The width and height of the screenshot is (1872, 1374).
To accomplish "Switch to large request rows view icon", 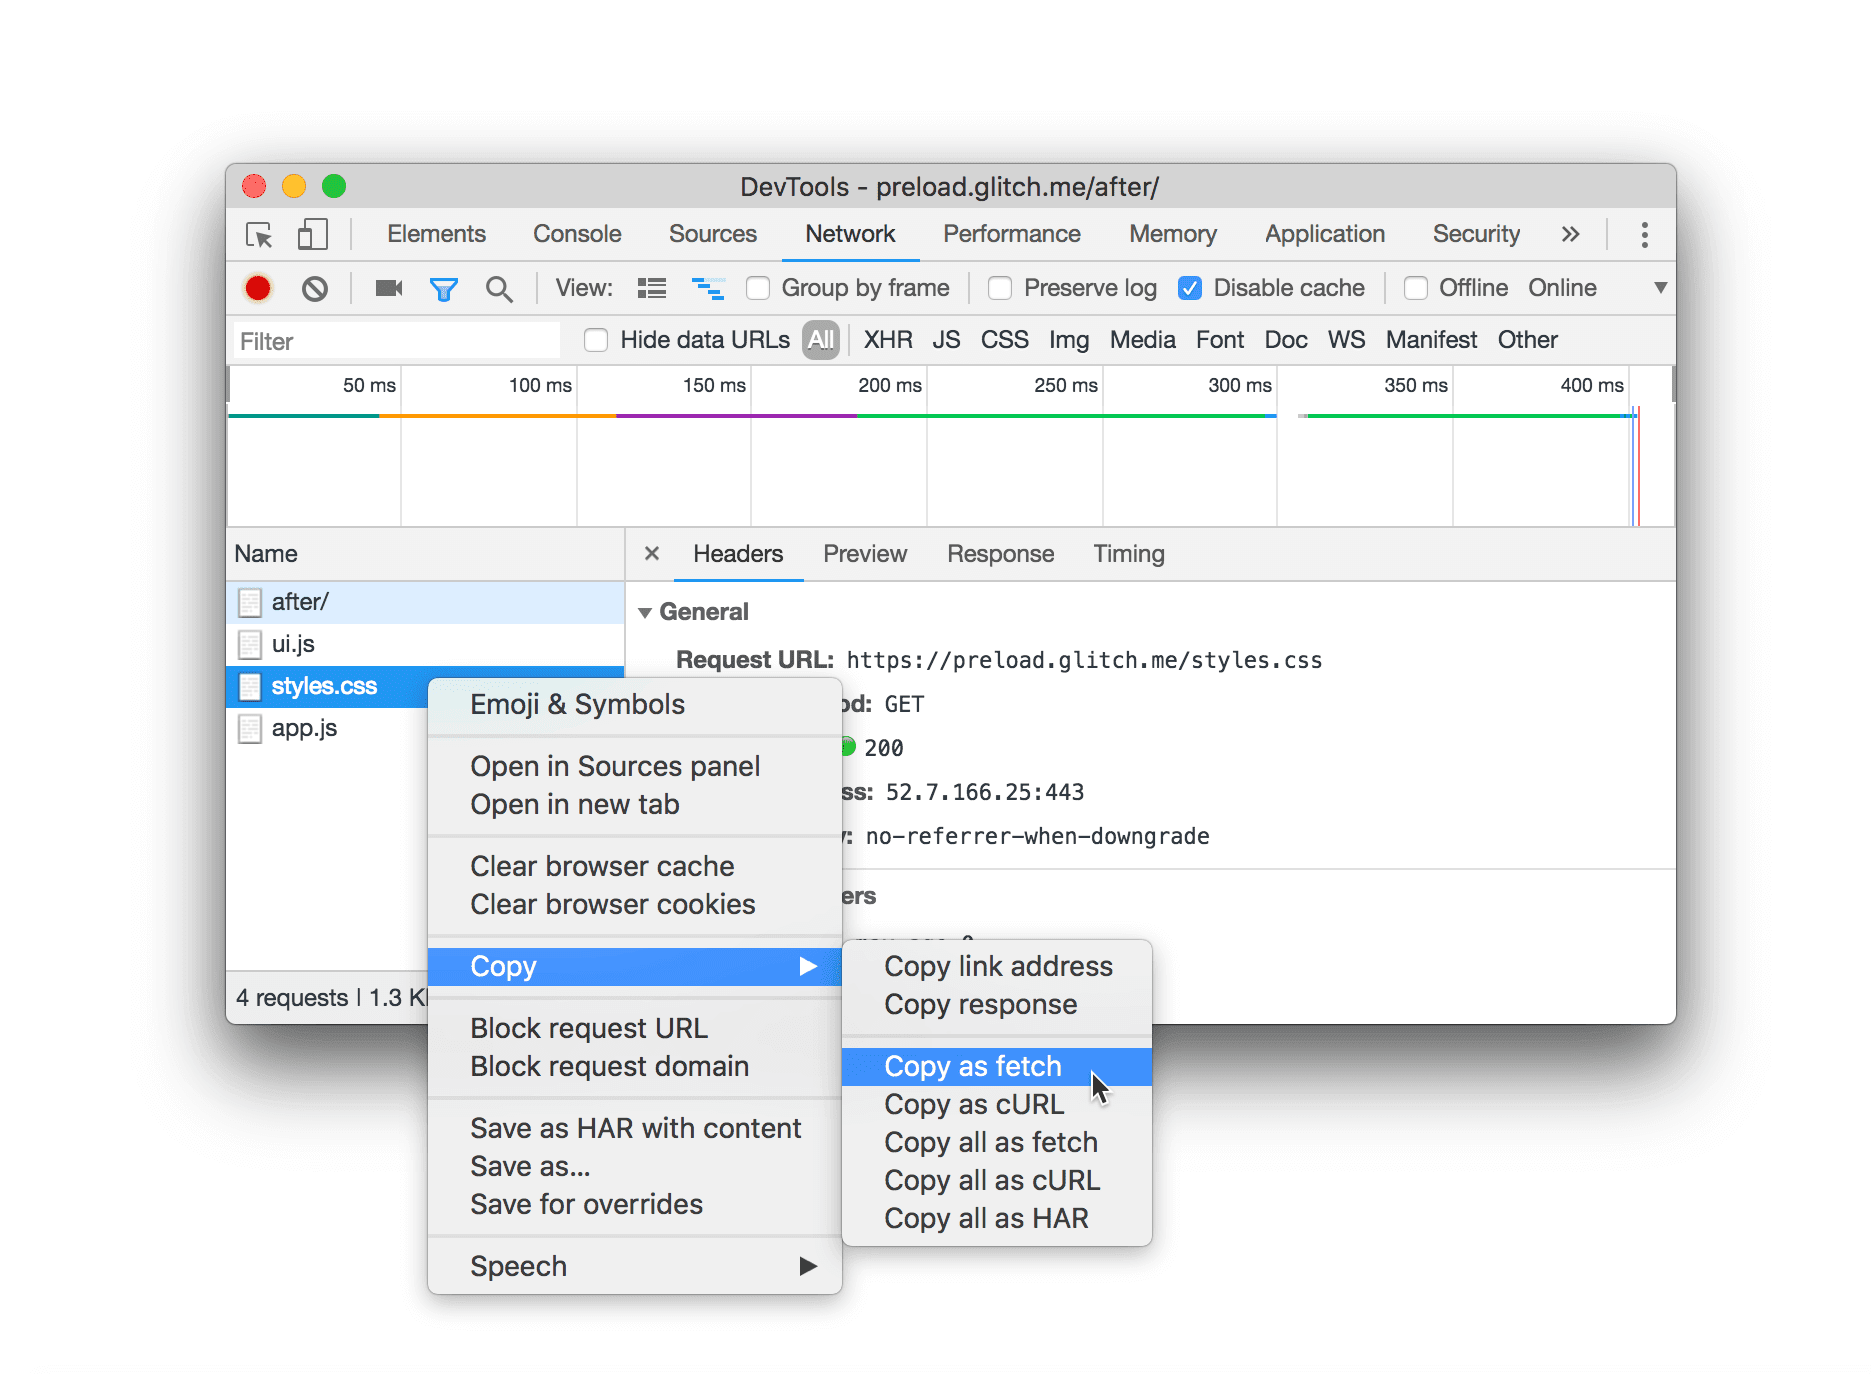I will [x=651, y=288].
